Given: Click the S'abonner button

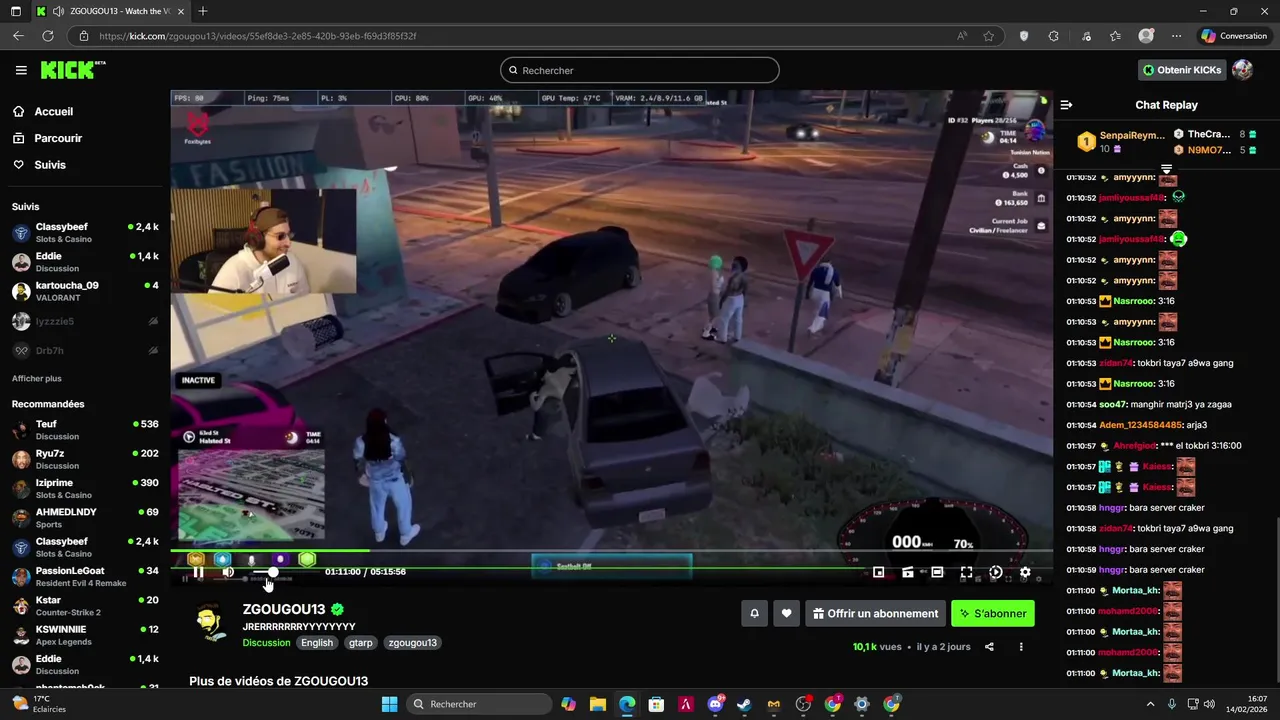Looking at the screenshot, I should click(x=993, y=613).
